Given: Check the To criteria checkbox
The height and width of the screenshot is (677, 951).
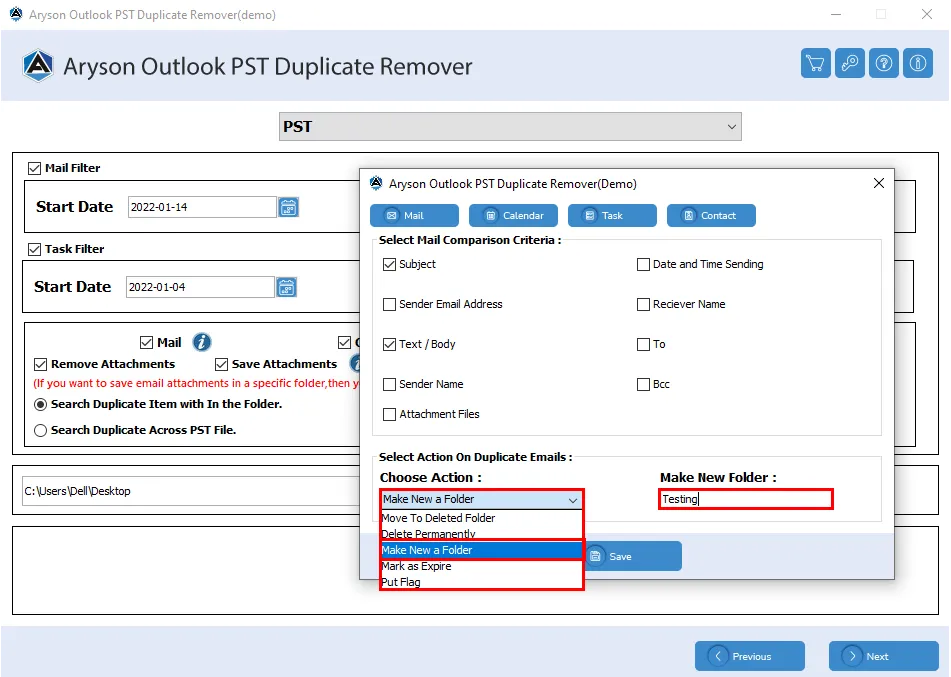Looking at the screenshot, I should point(644,345).
